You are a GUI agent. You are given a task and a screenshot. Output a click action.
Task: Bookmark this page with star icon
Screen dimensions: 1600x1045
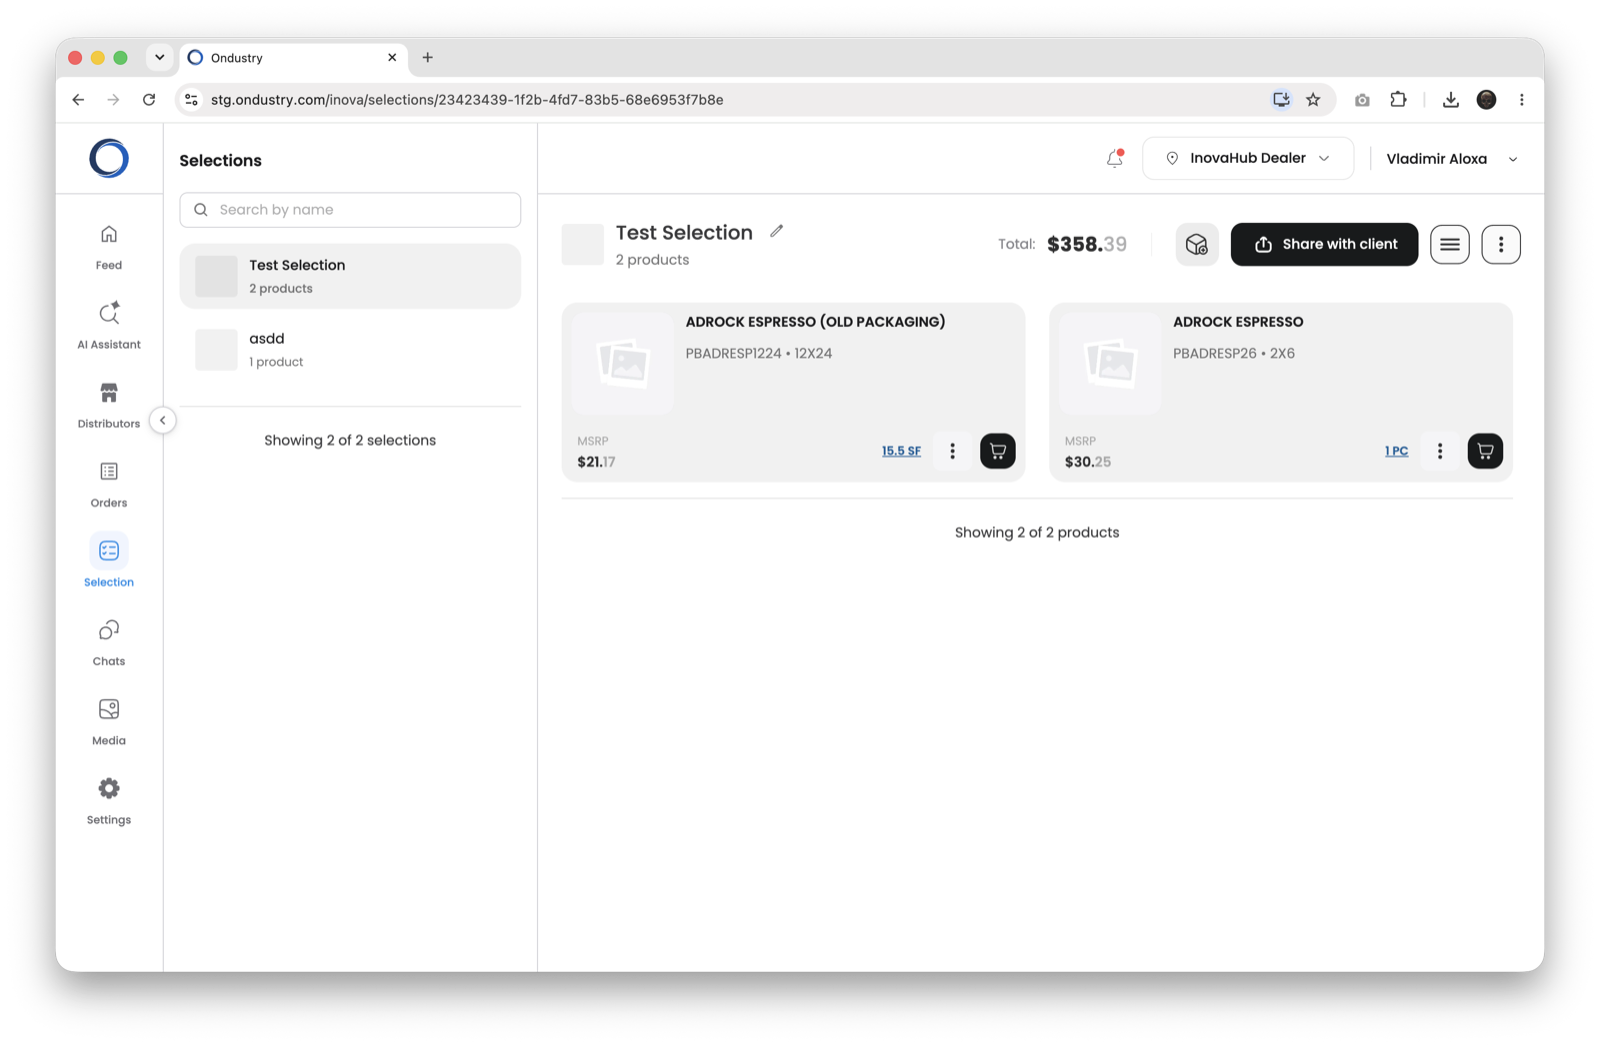coord(1313,100)
